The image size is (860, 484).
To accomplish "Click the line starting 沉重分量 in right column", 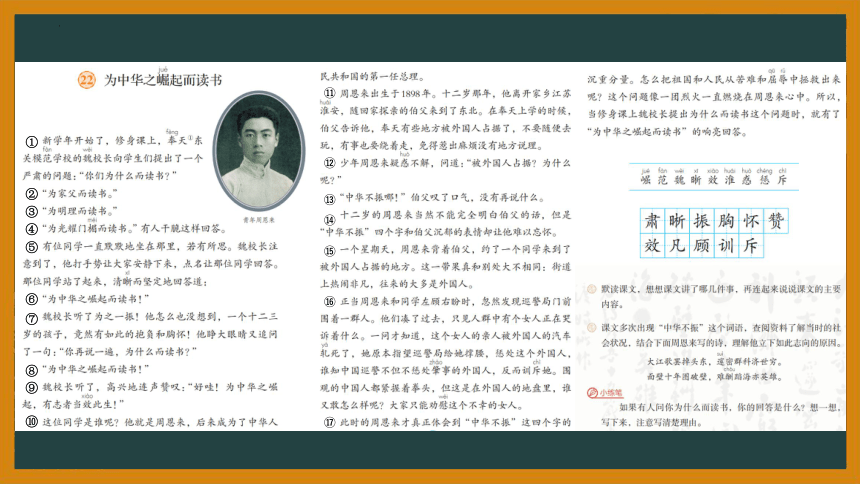I will (714, 80).
